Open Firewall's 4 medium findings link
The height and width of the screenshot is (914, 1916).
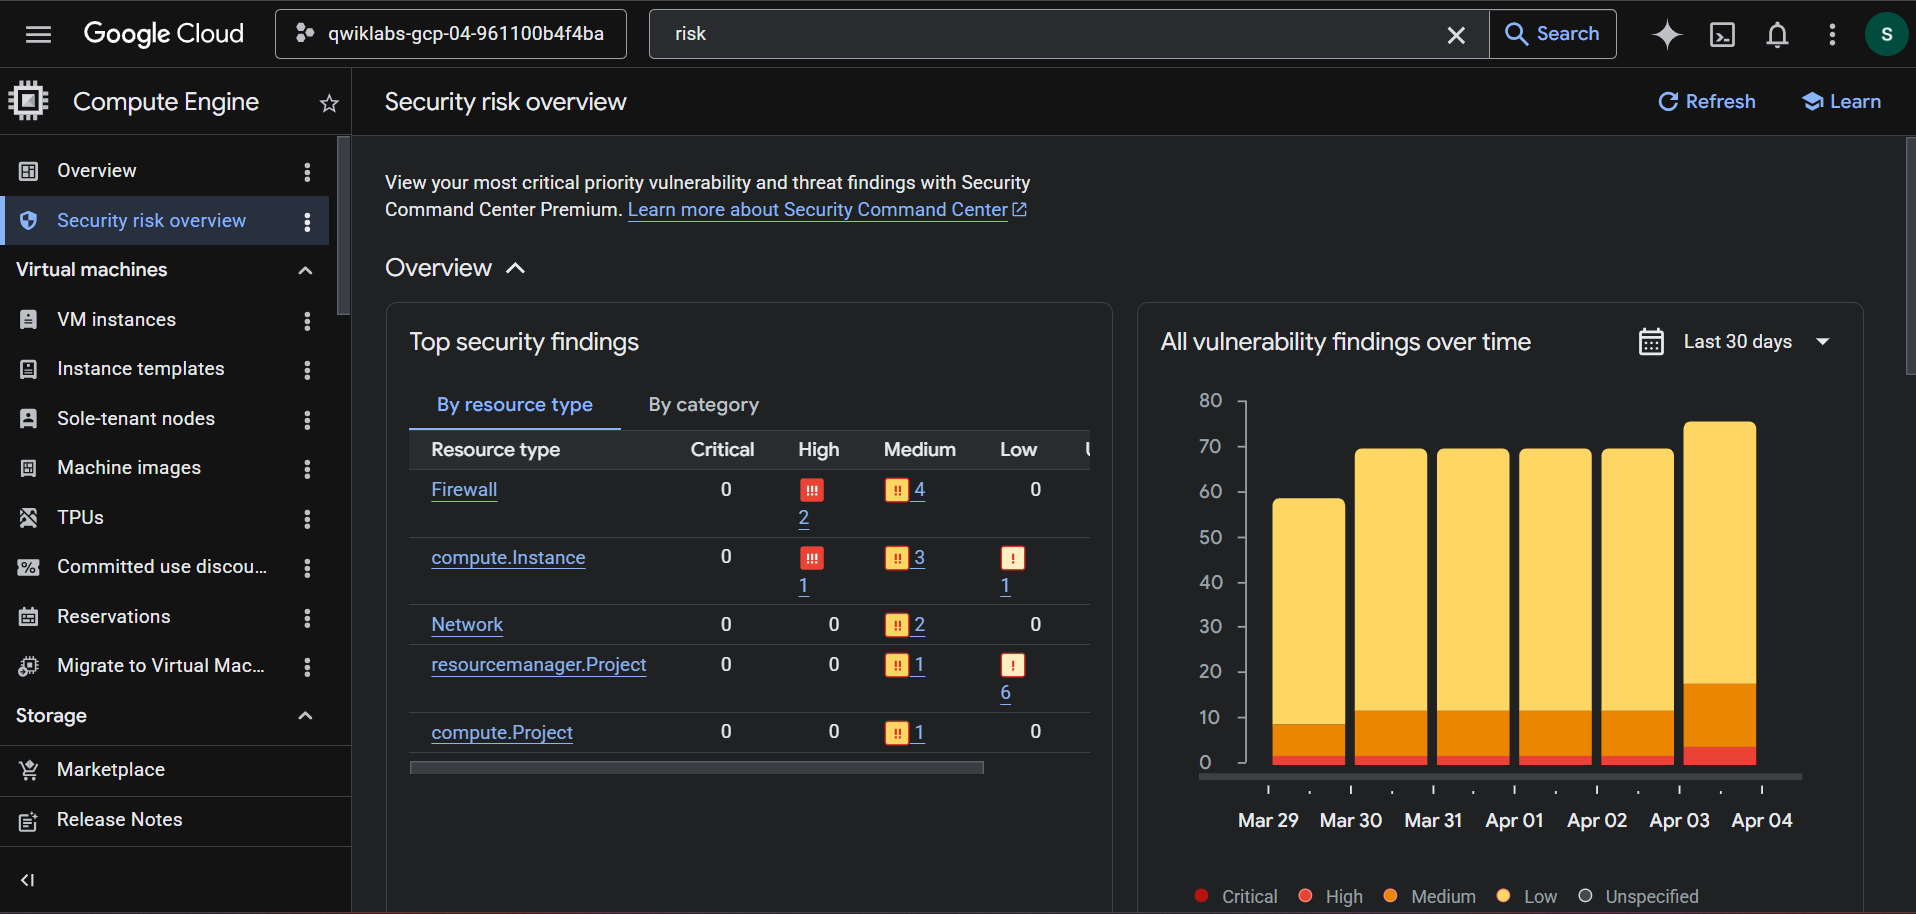919,490
